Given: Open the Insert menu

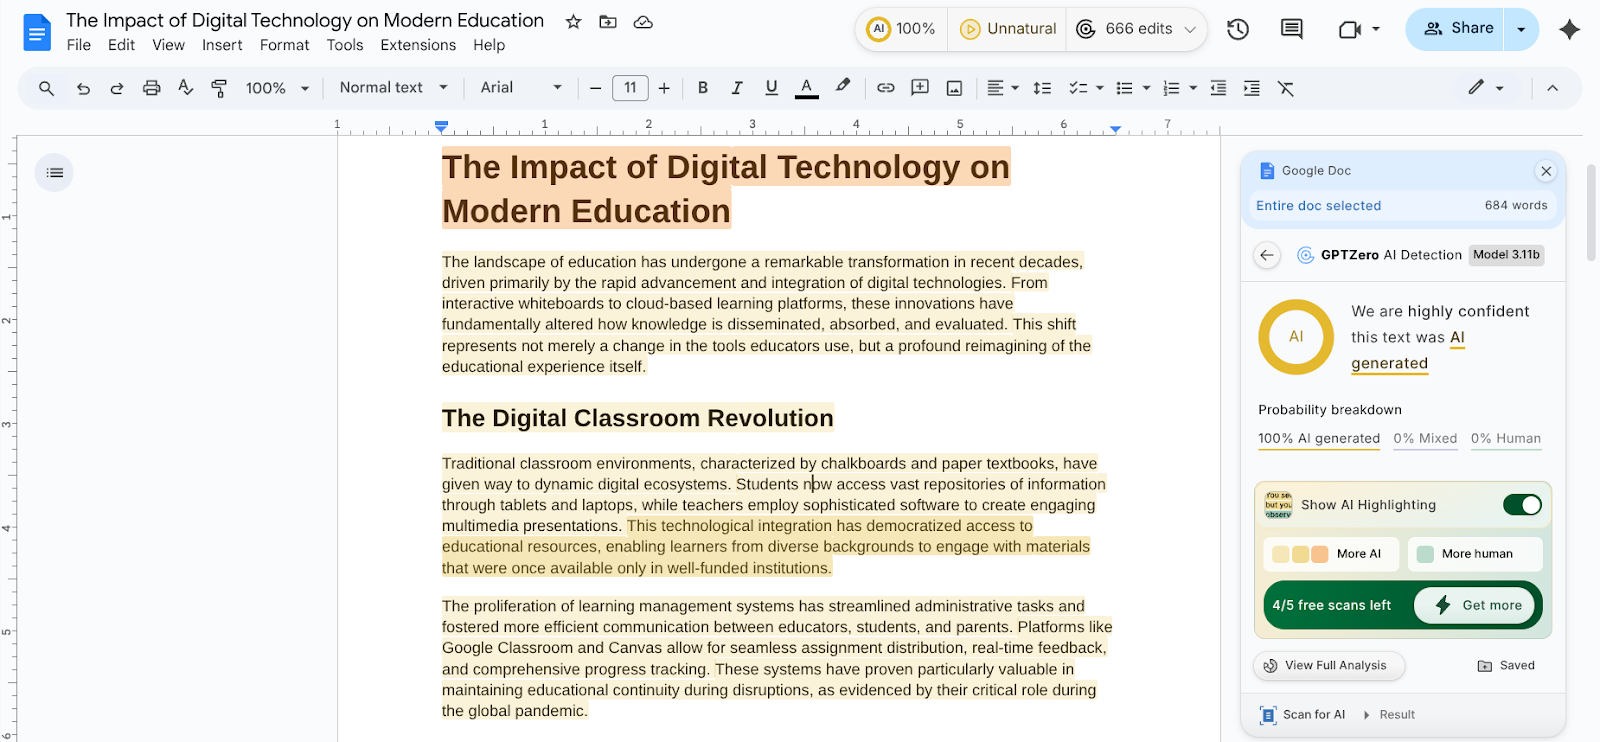Looking at the screenshot, I should (222, 45).
